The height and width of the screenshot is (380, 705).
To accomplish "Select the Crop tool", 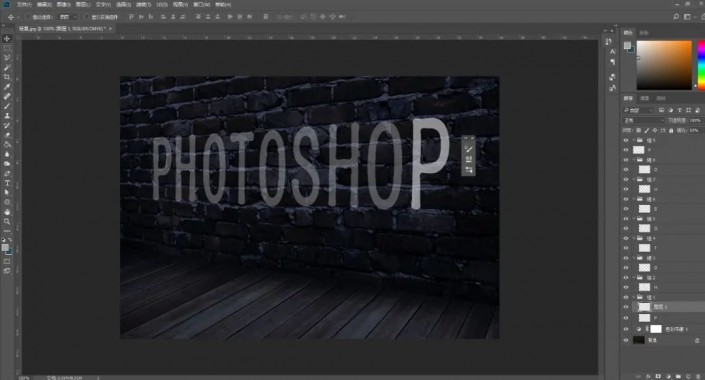I will [7, 77].
